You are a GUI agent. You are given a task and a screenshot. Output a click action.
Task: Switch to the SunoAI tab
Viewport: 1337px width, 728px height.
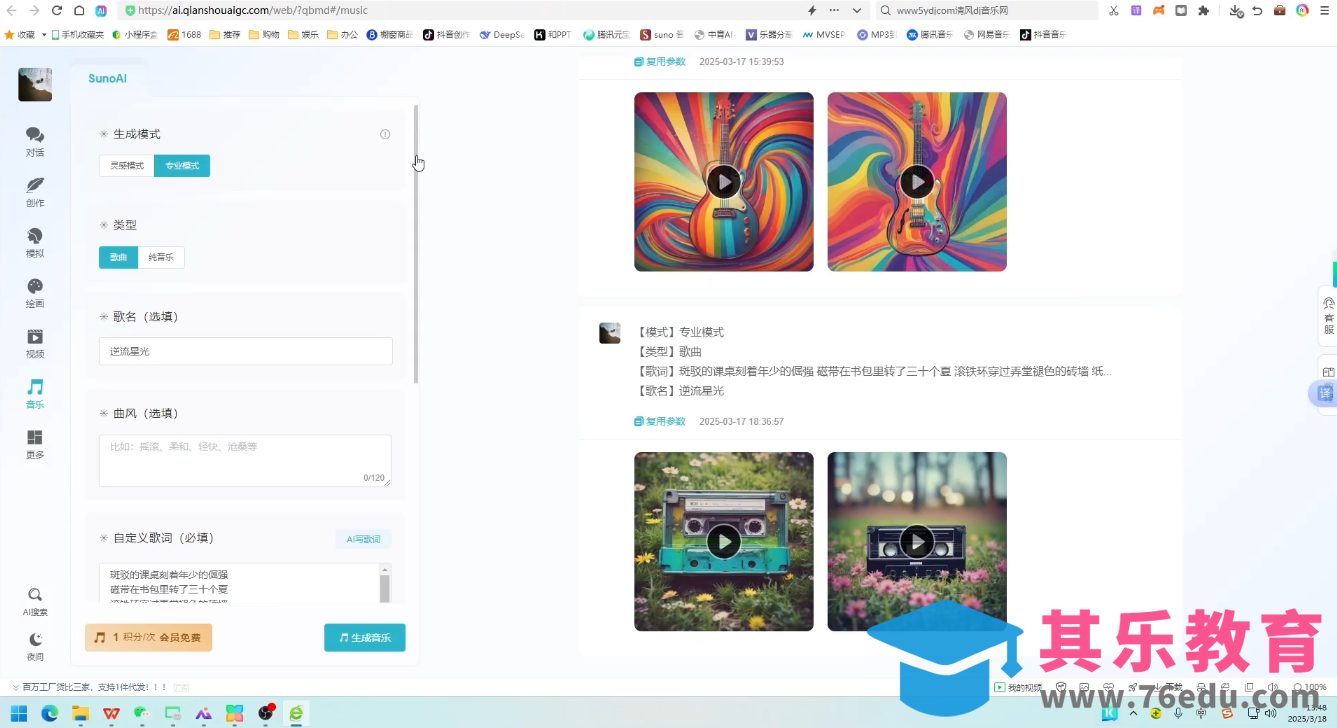pyautogui.click(x=107, y=78)
